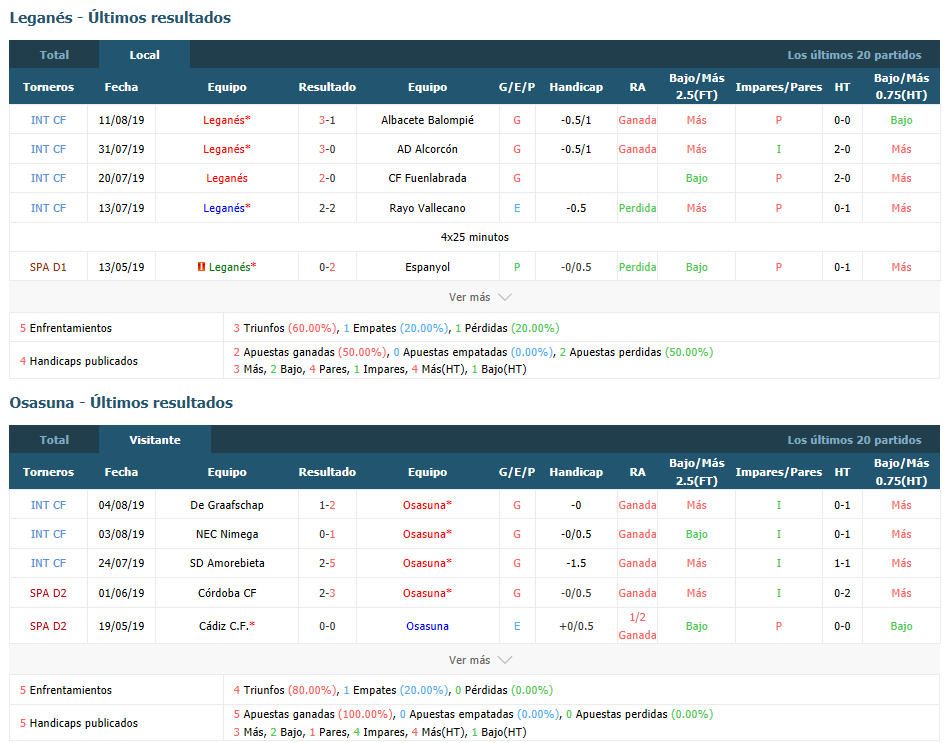Select Visitante tab in Osasuna table
This screenshot has height=743, width=952.
(x=155, y=439)
